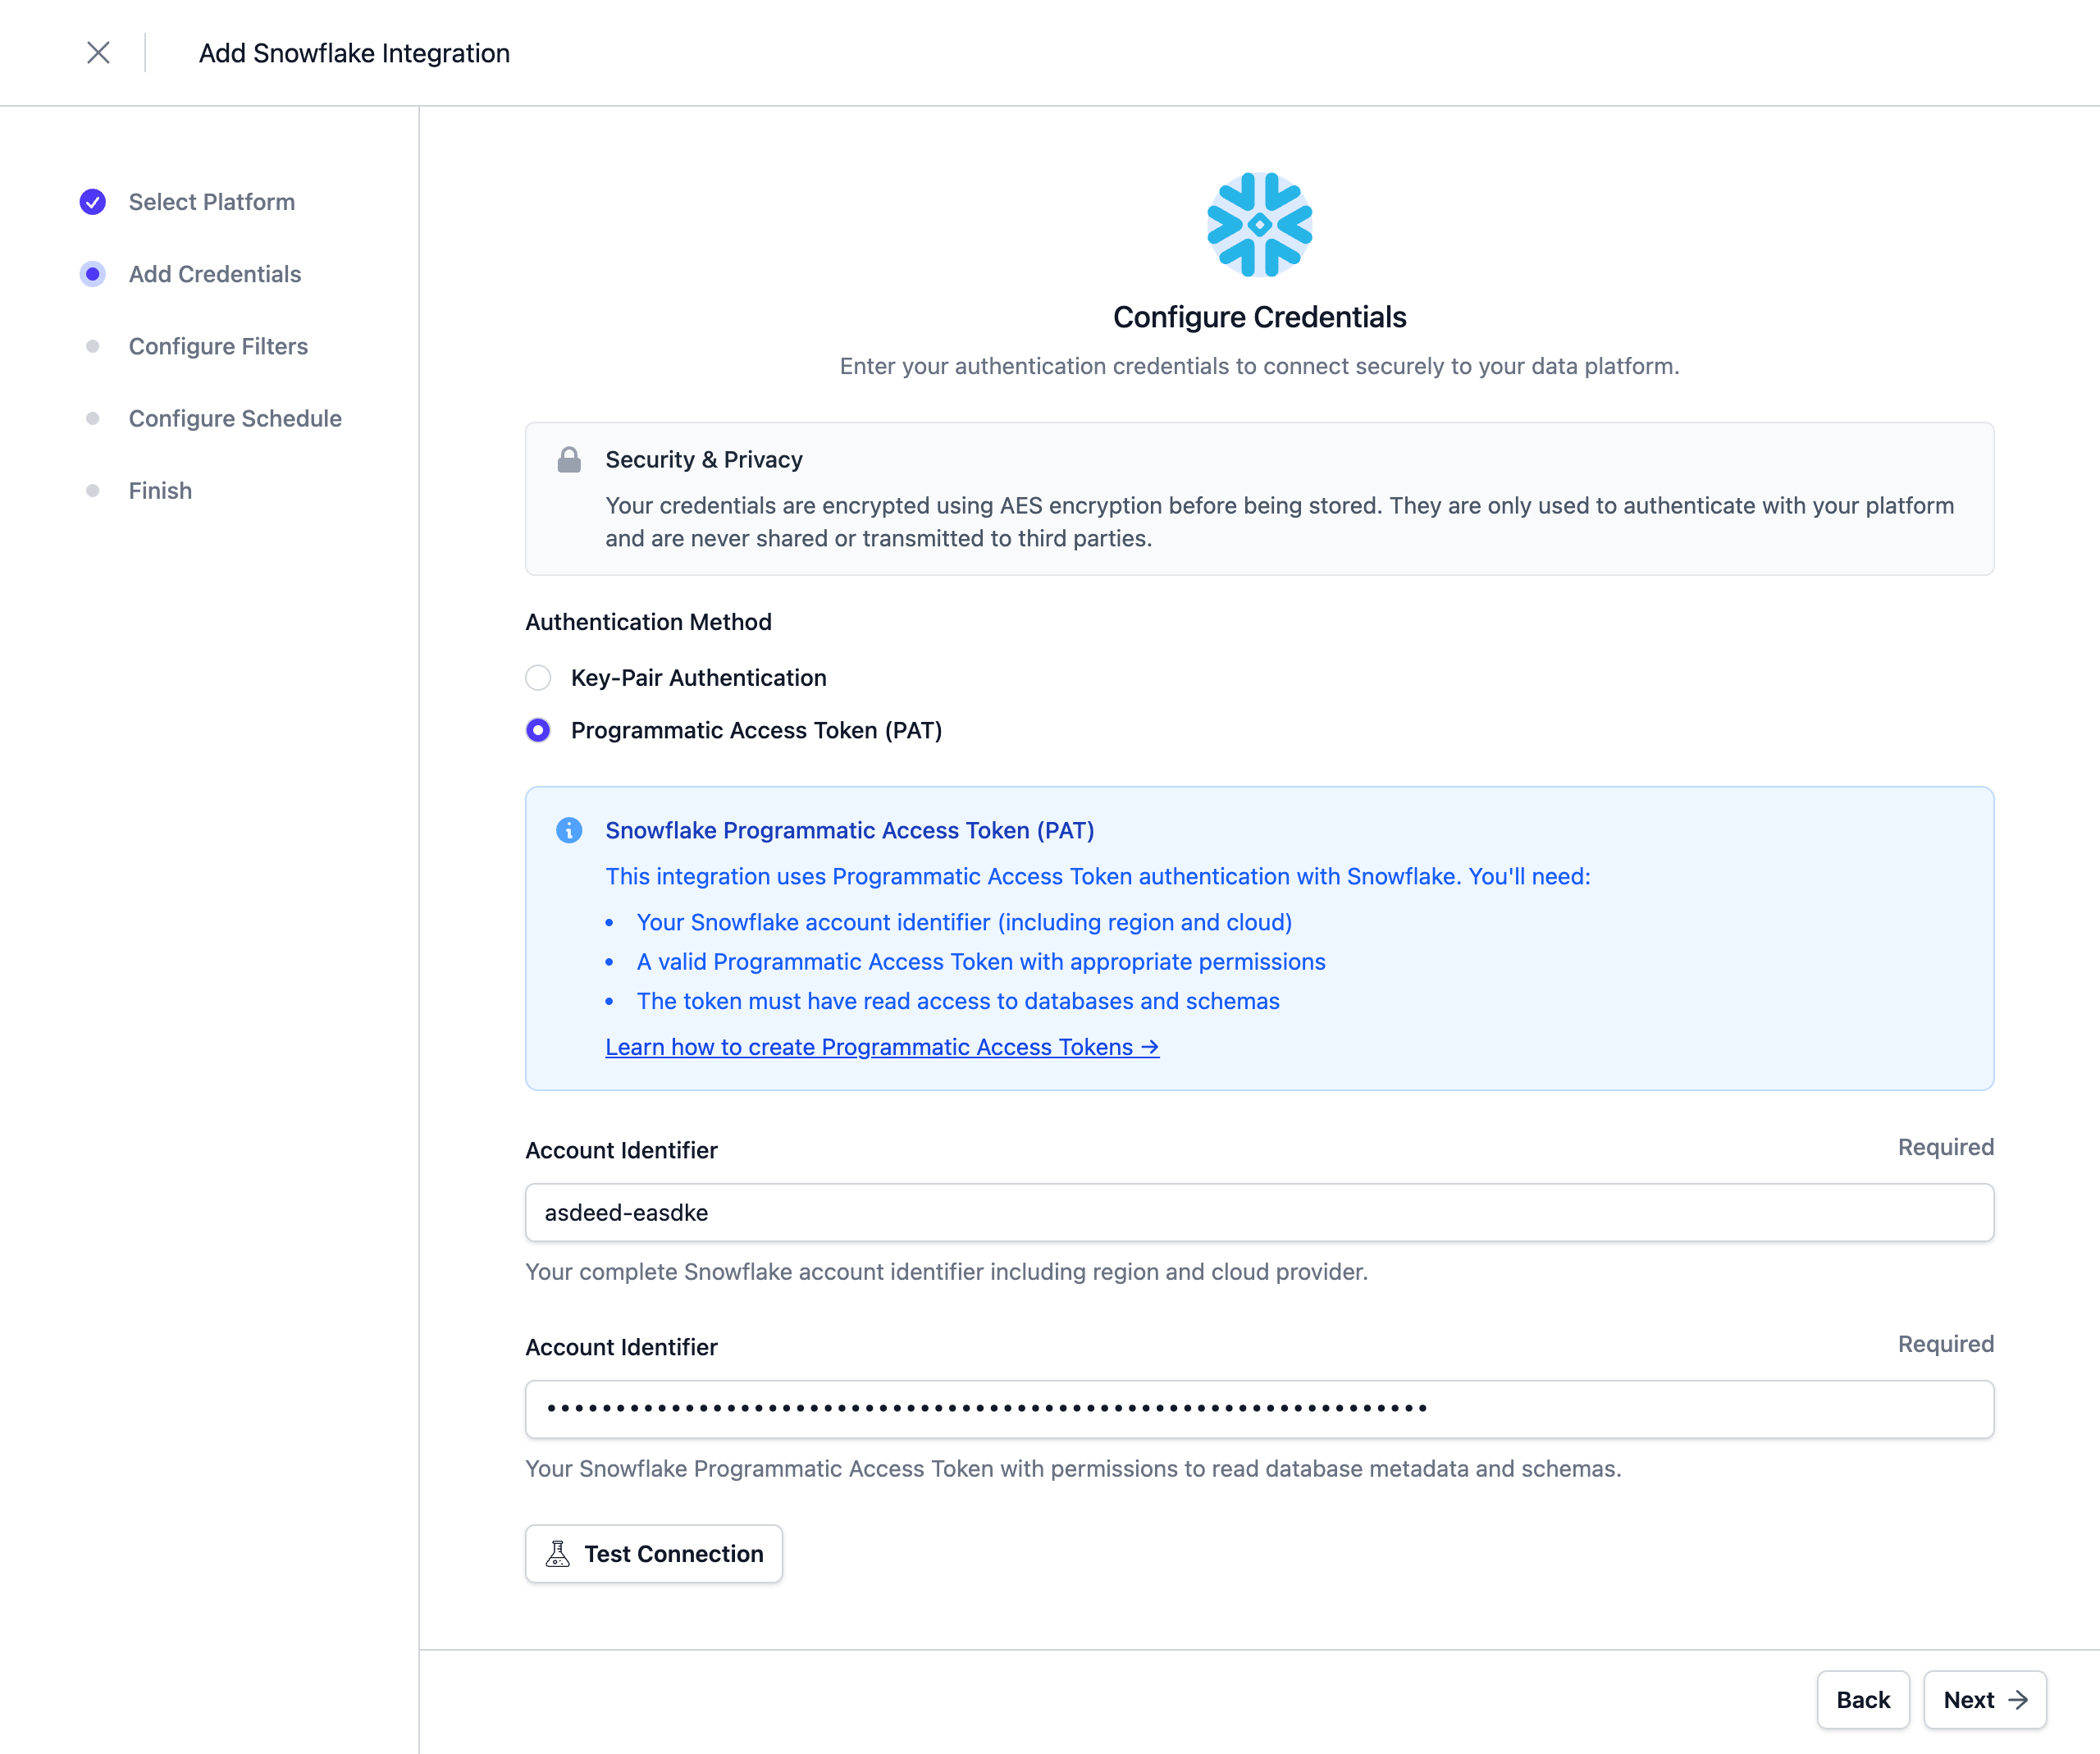Click the Select Platform completed checkmark icon

click(93, 202)
